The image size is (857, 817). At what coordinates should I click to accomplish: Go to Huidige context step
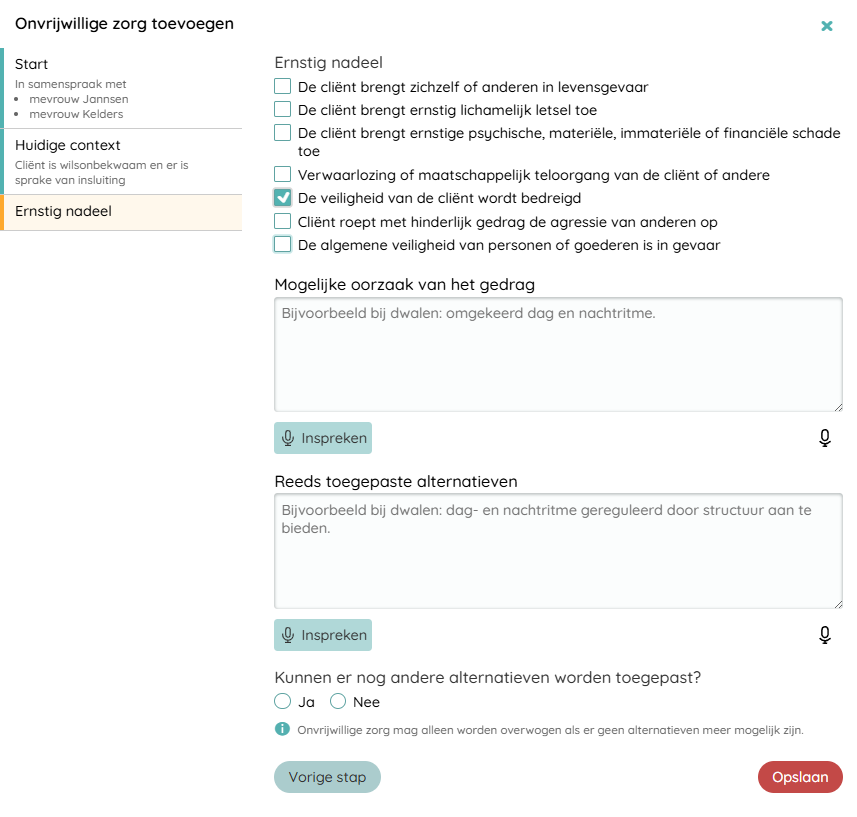coord(122,161)
